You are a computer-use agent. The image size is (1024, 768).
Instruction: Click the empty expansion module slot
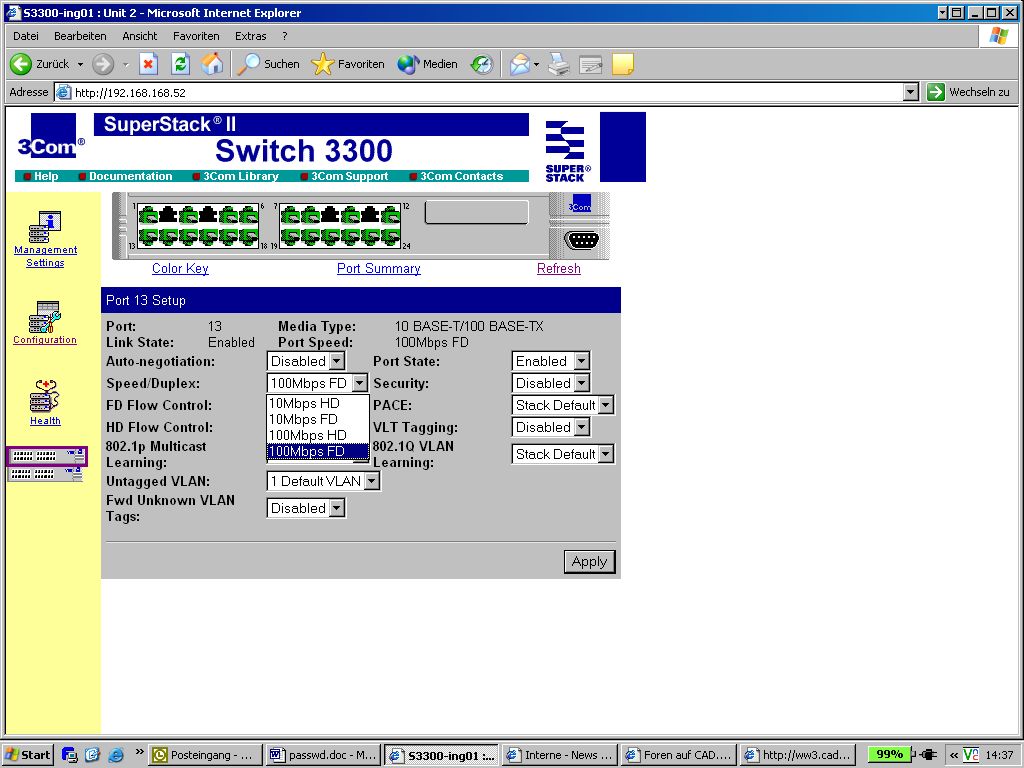477,212
